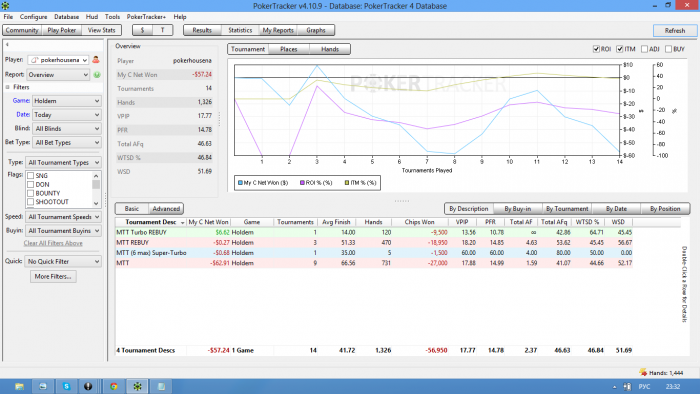Click the blue My C Net Won legend swatch
Image resolution: width=700 pixels, height=394 pixels.
coord(240,183)
